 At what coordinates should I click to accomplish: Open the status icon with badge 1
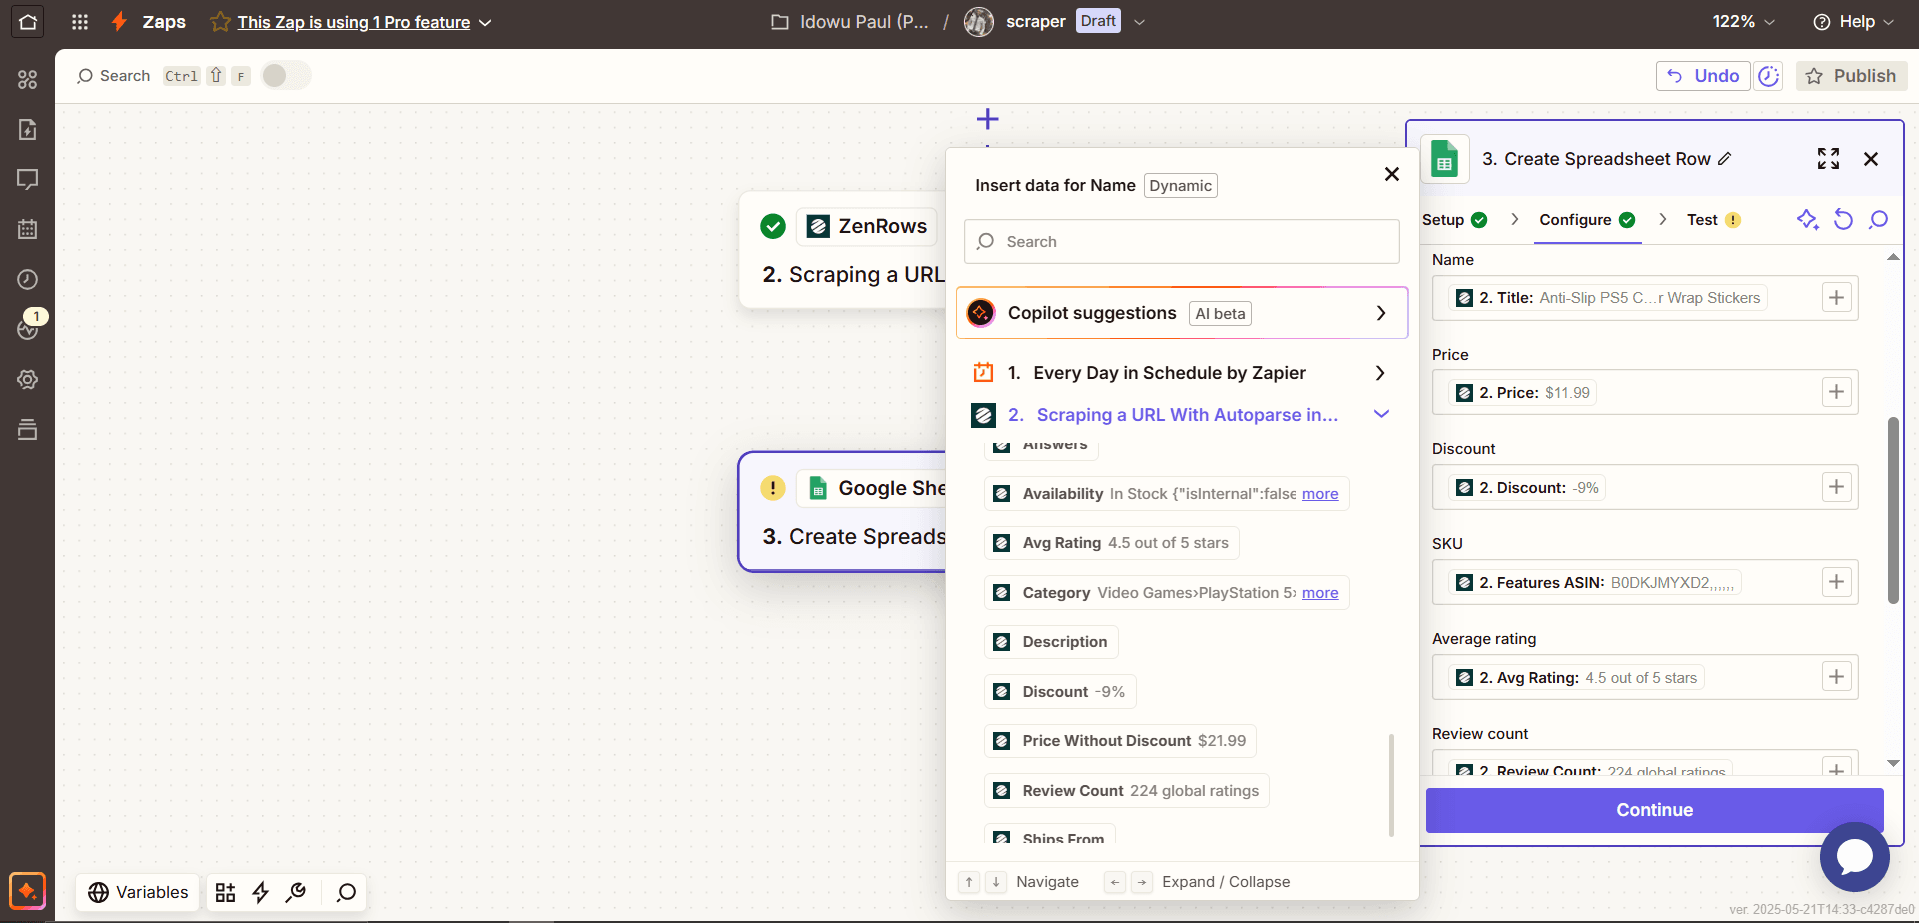pyautogui.click(x=28, y=327)
